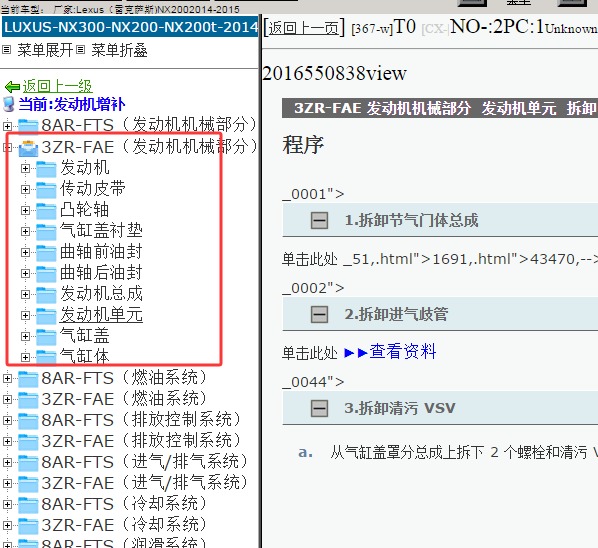The height and width of the screenshot is (548, 598).
Task: Select 3ZR-FAE（排放控制系统） label
Action: 141,441
